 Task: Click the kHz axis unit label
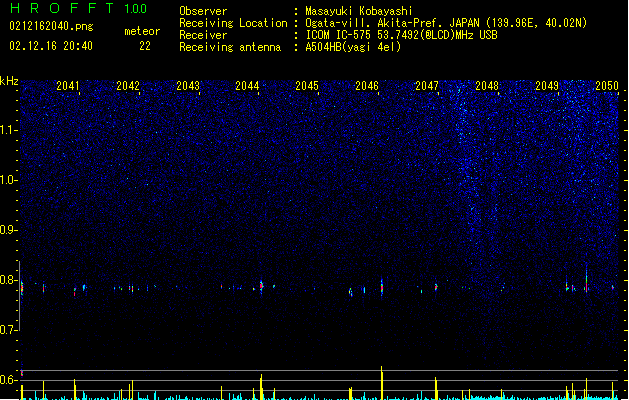tap(9, 81)
